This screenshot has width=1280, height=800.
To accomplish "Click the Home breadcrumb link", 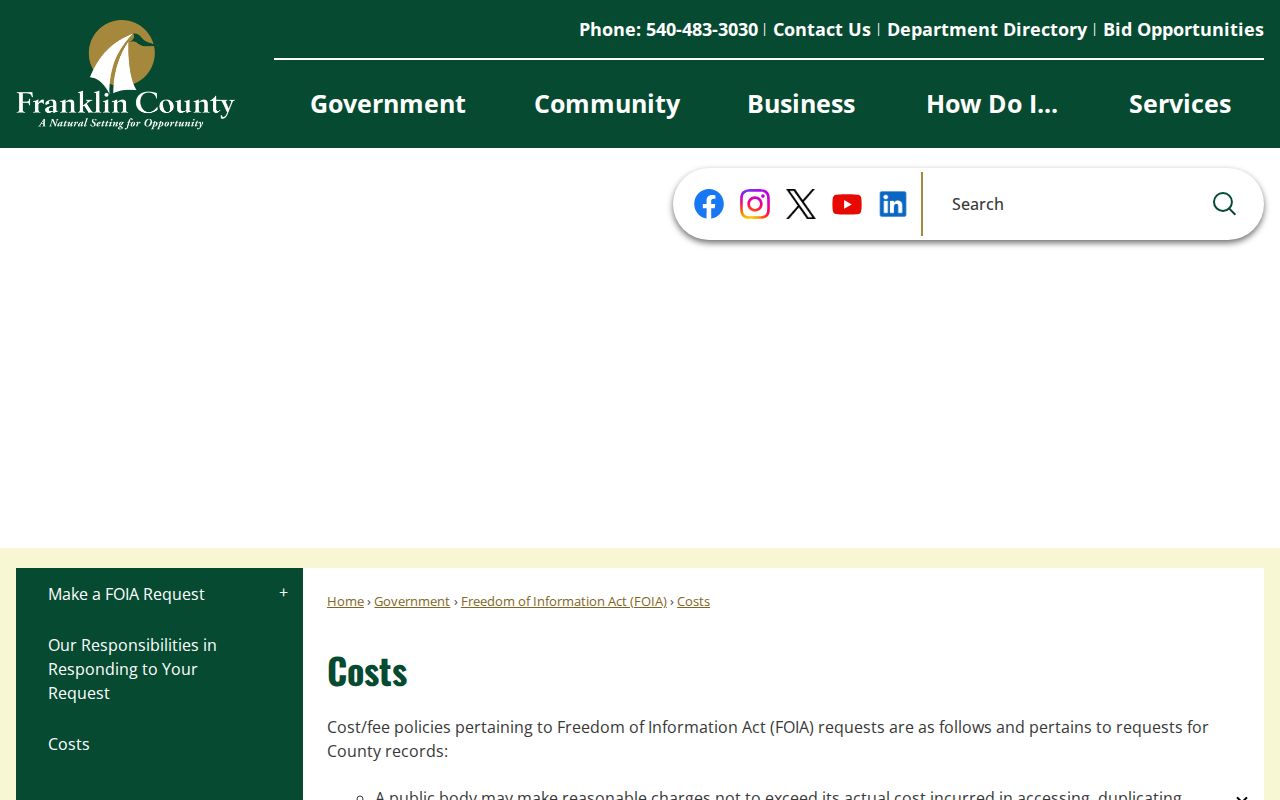I will 345,601.
